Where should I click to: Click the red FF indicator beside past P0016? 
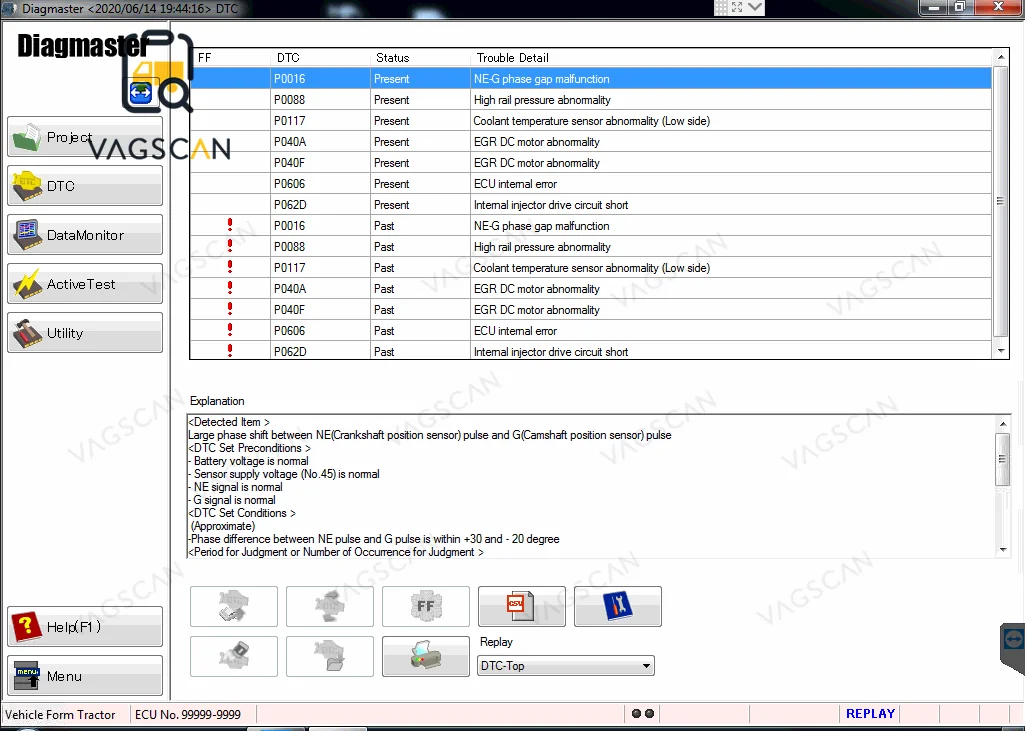[230, 226]
